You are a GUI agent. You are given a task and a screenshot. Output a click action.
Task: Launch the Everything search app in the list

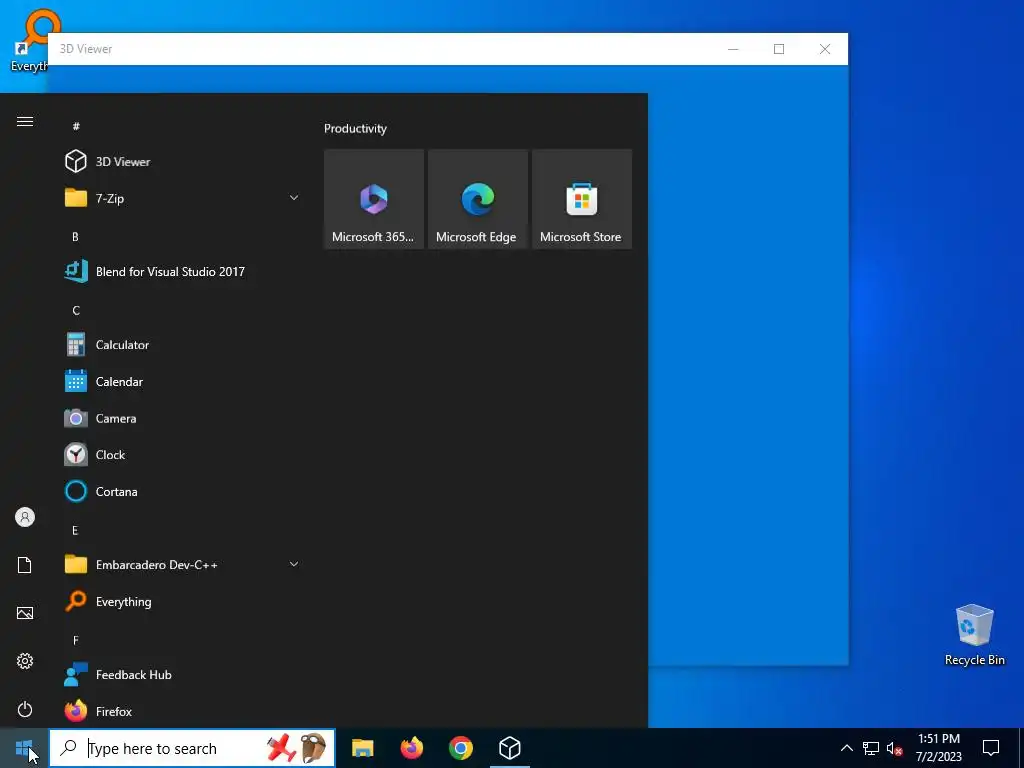pyautogui.click(x=182, y=601)
